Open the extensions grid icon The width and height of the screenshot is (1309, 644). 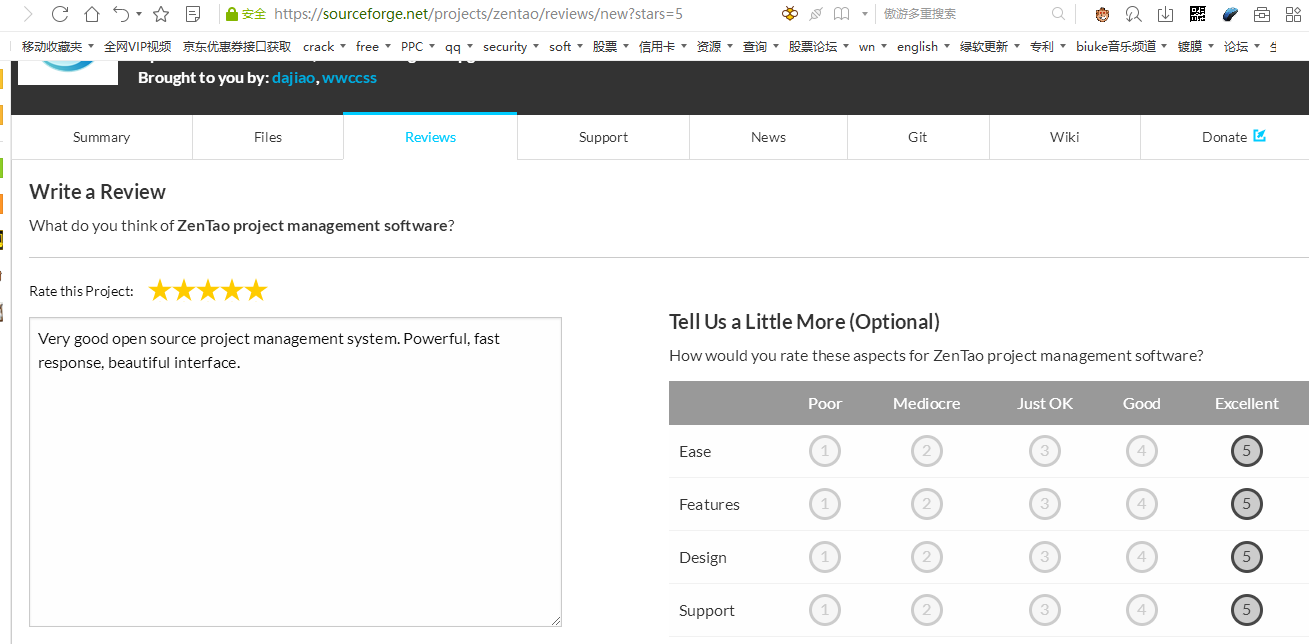pos(1293,14)
